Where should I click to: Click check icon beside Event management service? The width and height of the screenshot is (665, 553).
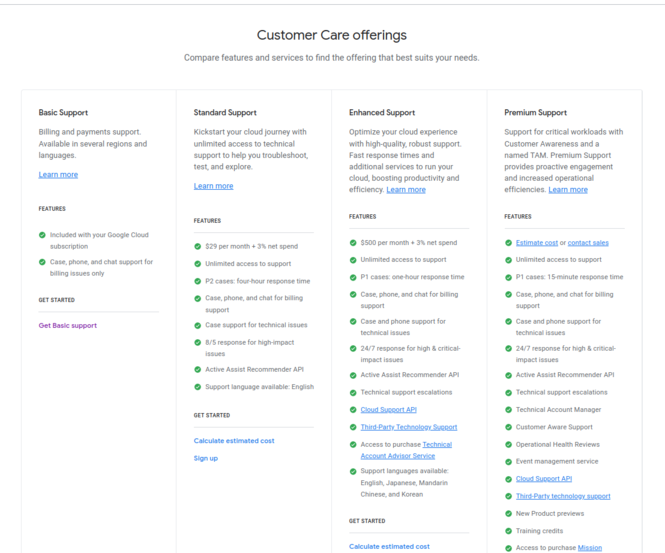tap(508, 462)
